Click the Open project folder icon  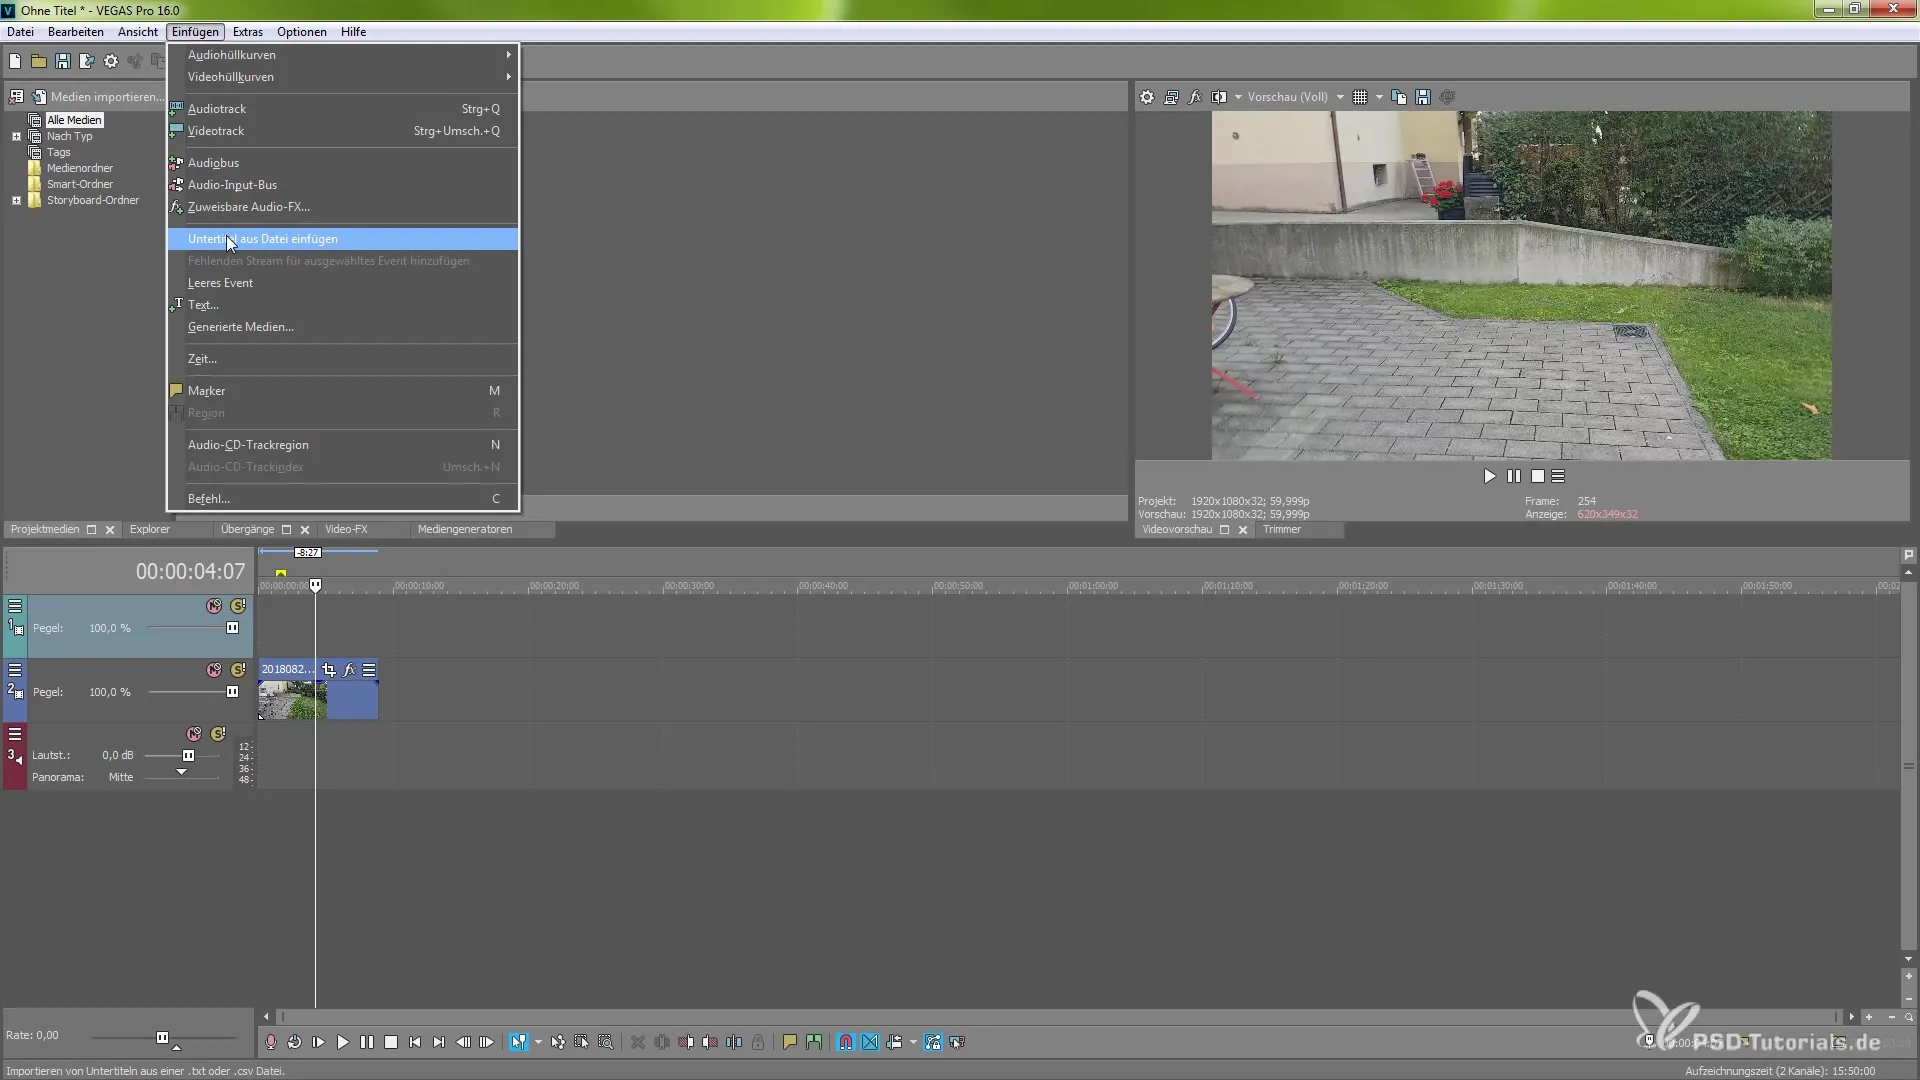click(39, 62)
